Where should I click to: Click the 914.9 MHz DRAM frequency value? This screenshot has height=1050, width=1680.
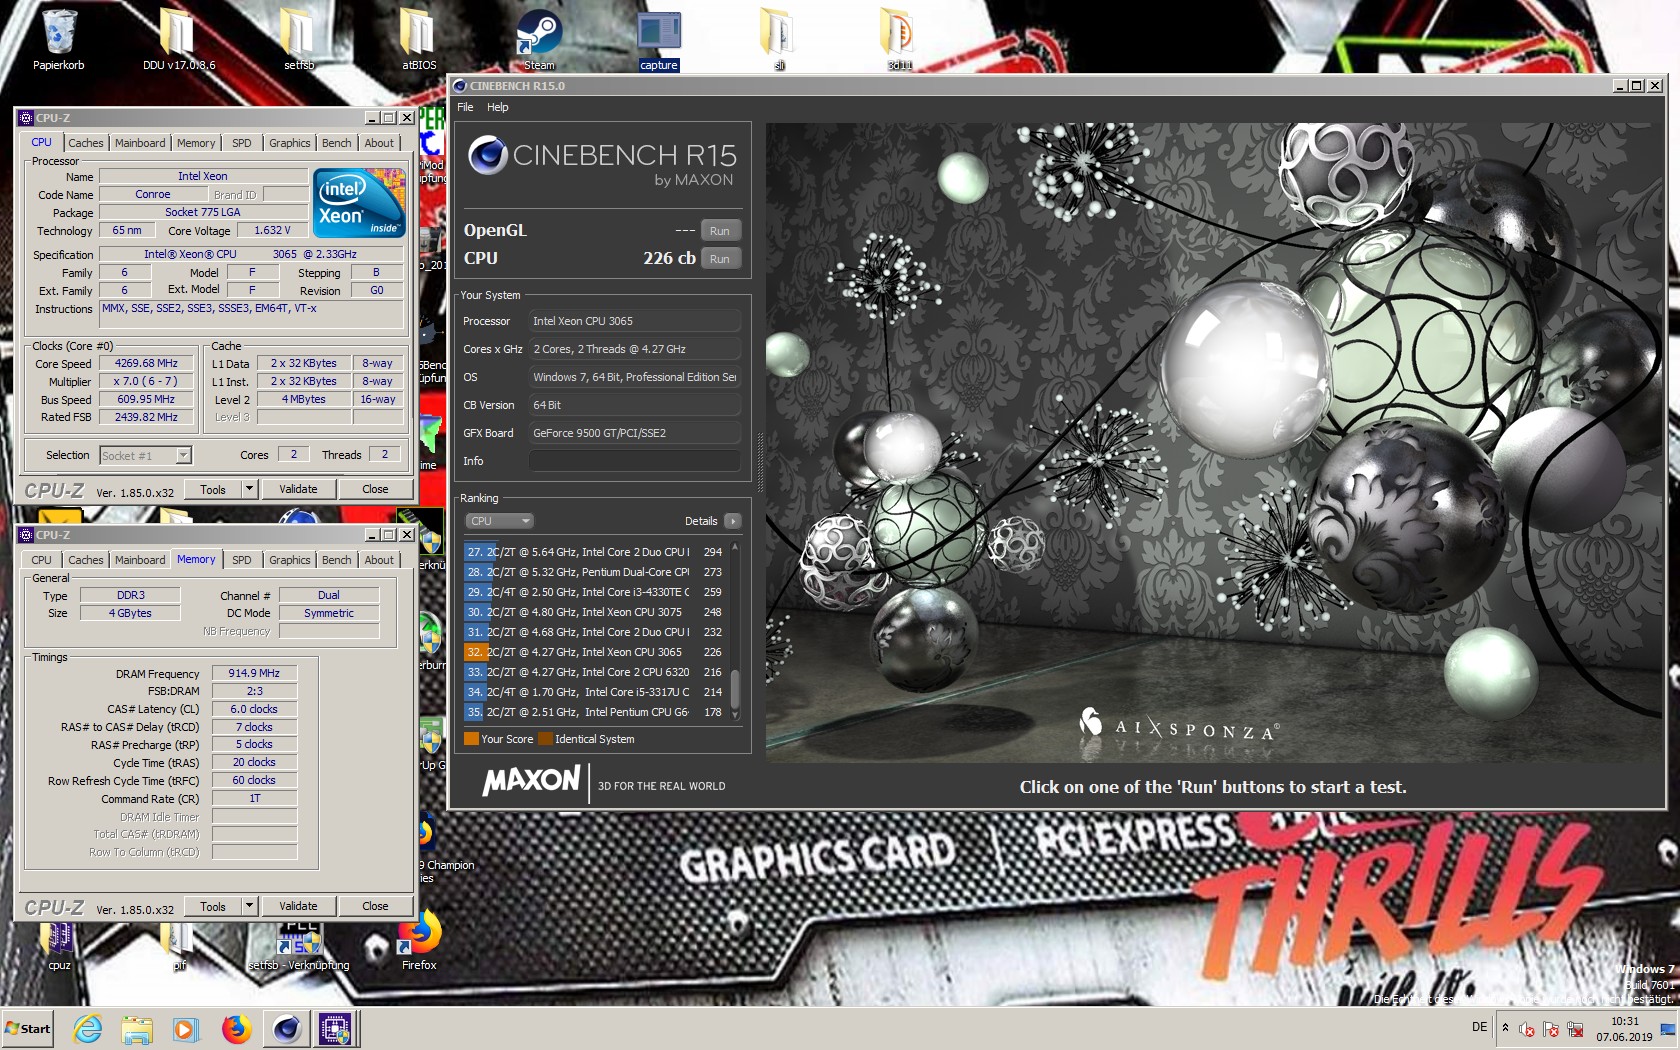(x=254, y=673)
